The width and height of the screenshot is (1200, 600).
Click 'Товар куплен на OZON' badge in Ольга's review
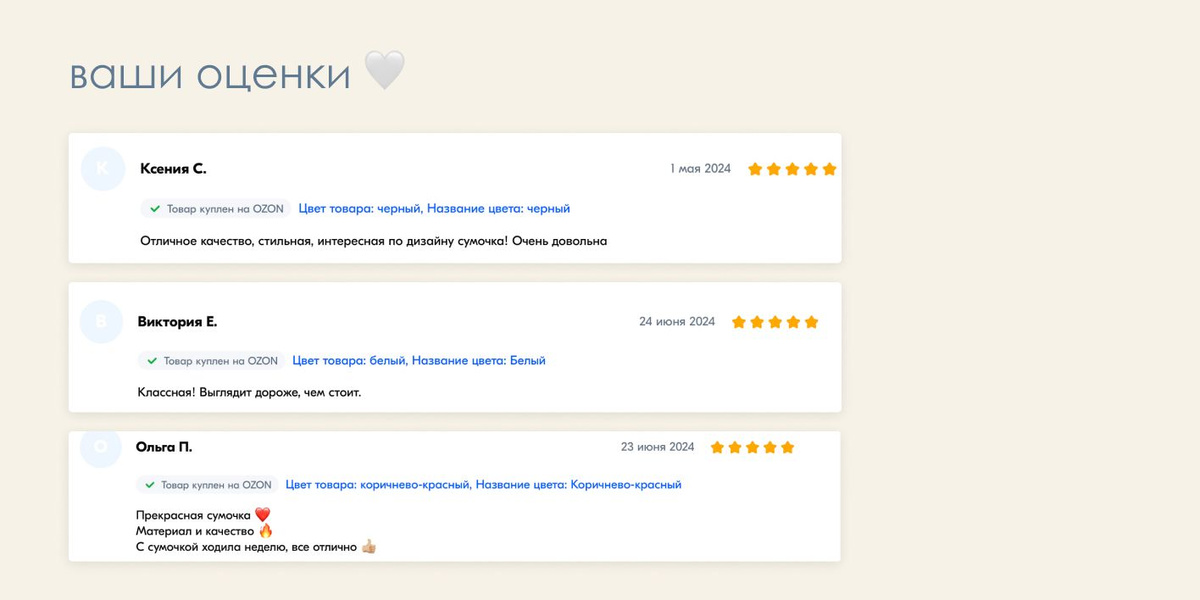[208, 484]
